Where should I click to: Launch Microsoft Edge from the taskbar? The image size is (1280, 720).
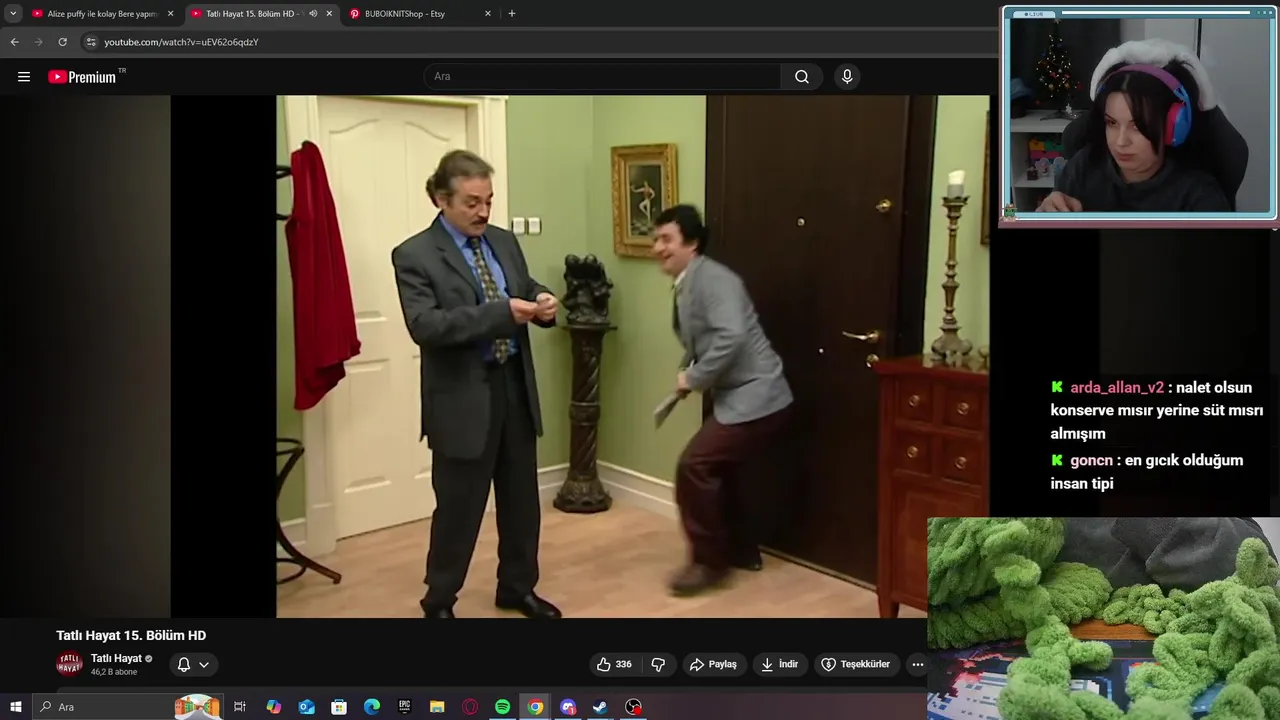click(x=372, y=707)
